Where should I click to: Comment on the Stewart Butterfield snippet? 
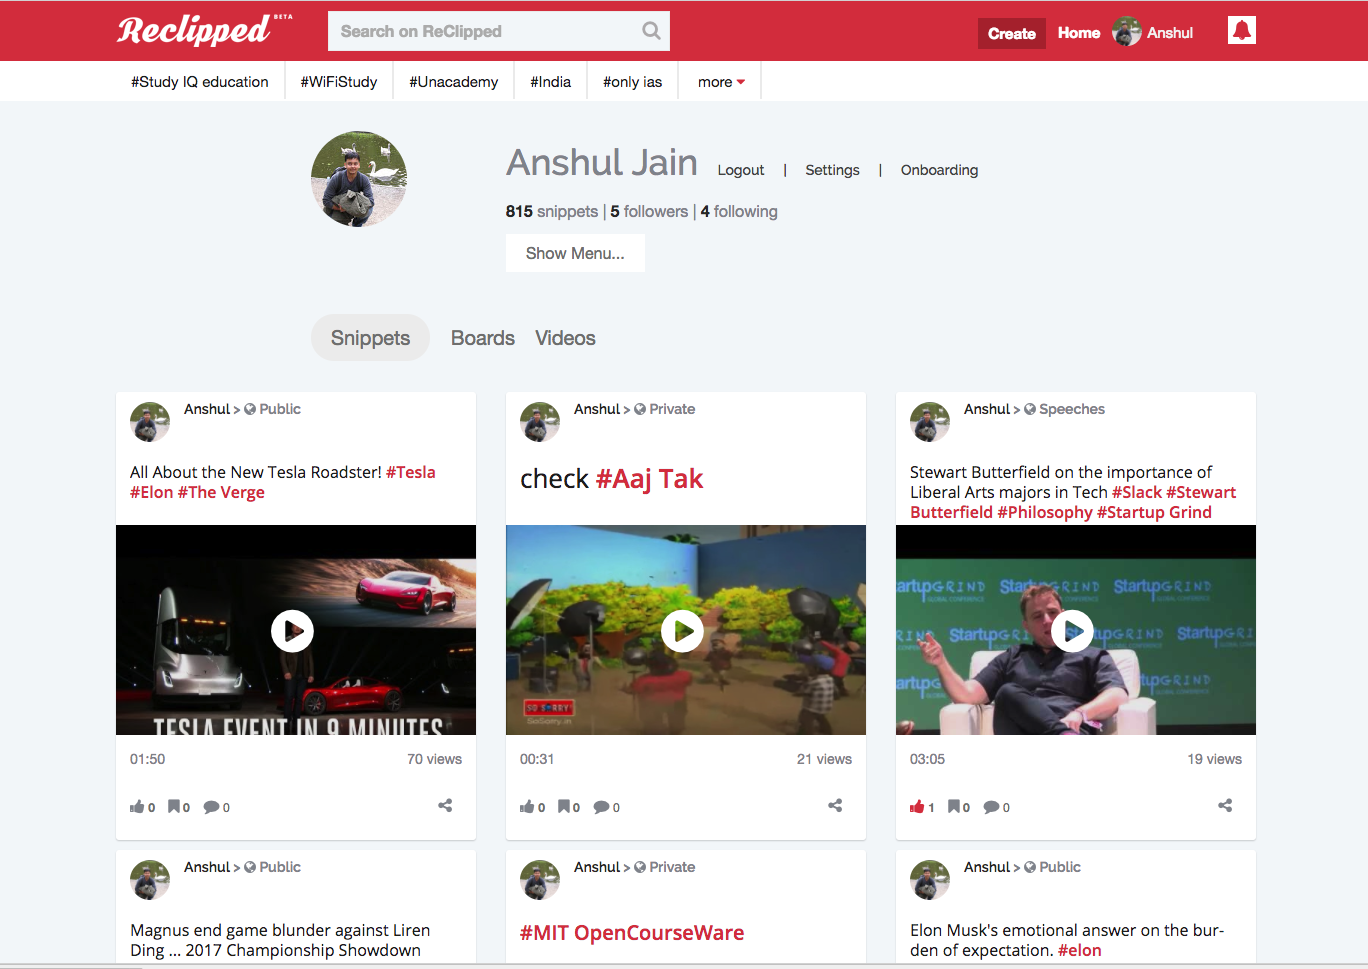click(991, 807)
